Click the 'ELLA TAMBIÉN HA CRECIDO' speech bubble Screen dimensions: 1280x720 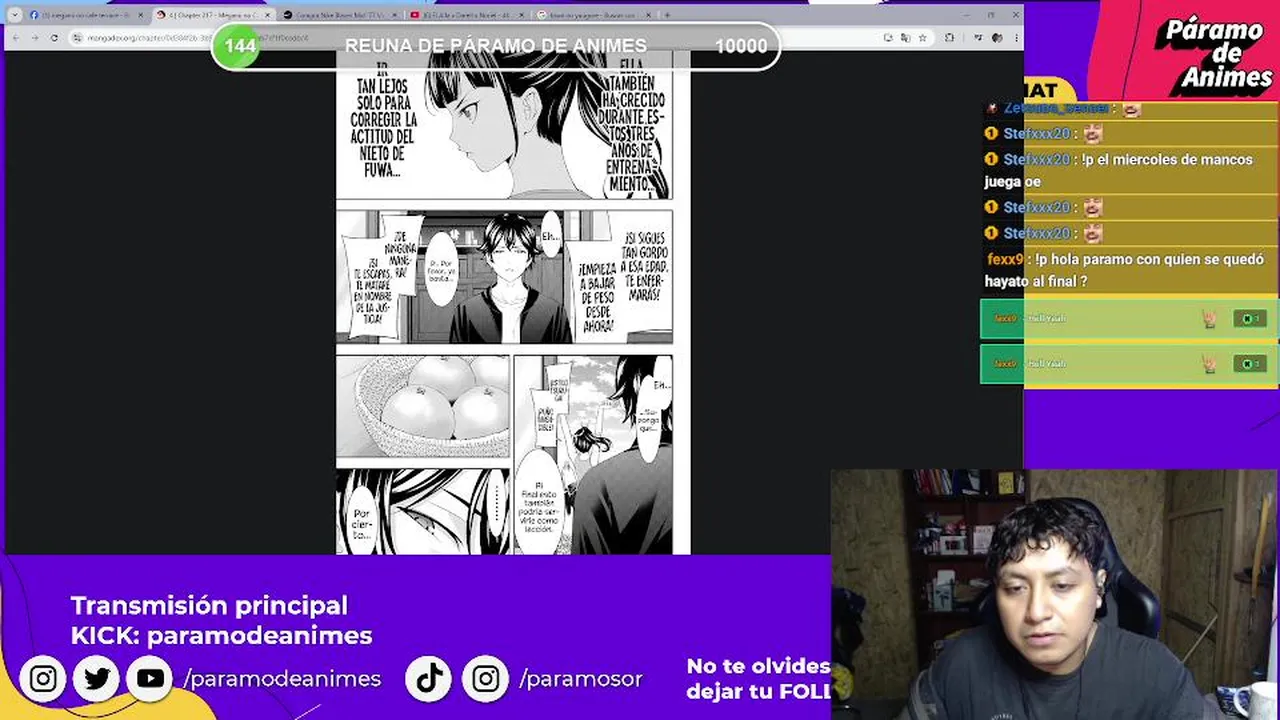coord(633,125)
